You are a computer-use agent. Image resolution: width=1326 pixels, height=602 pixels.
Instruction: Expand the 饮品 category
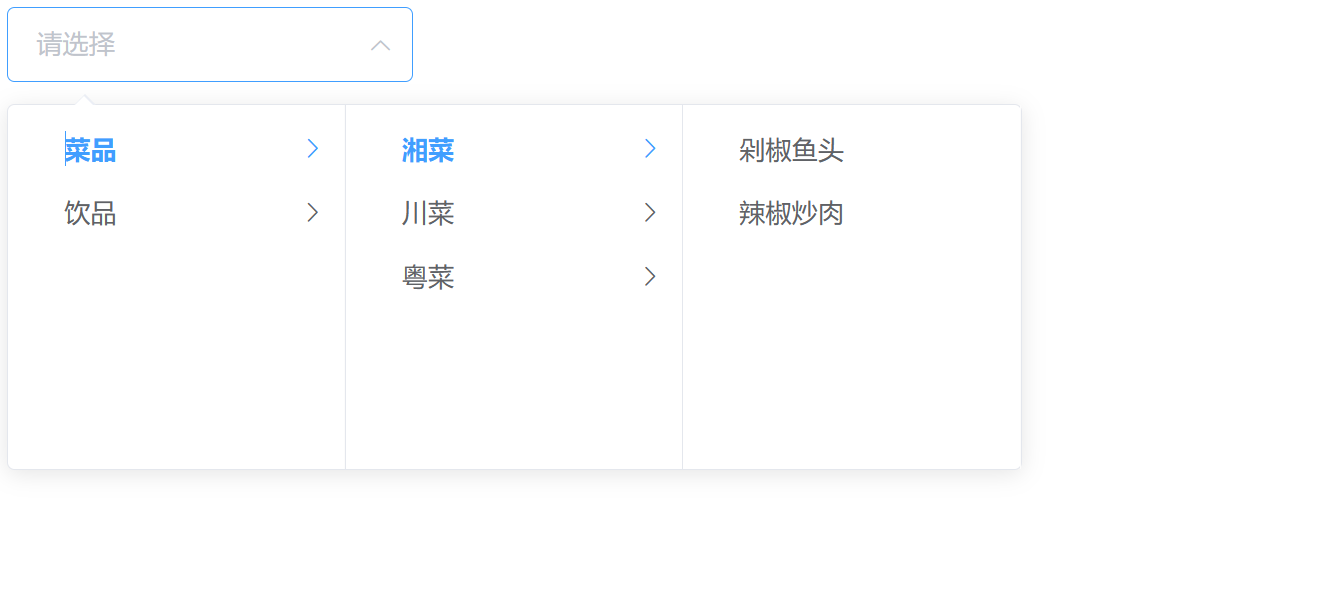pyautogui.click(x=90, y=213)
